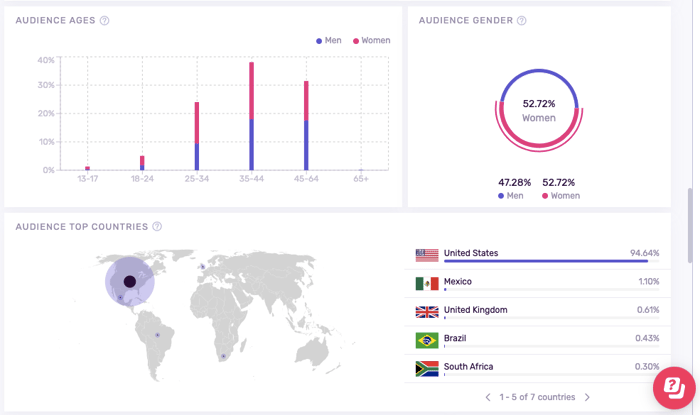Click the United States flag icon
Image resolution: width=700 pixels, height=415 pixels.
pyautogui.click(x=427, y=255)
